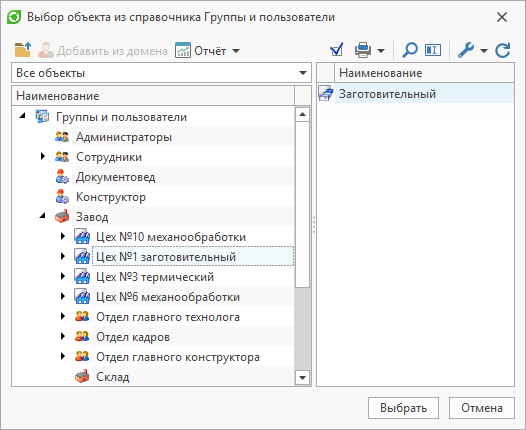Select Отдел кадров in the tree
The image size is (526, 430).
(133, 337)
